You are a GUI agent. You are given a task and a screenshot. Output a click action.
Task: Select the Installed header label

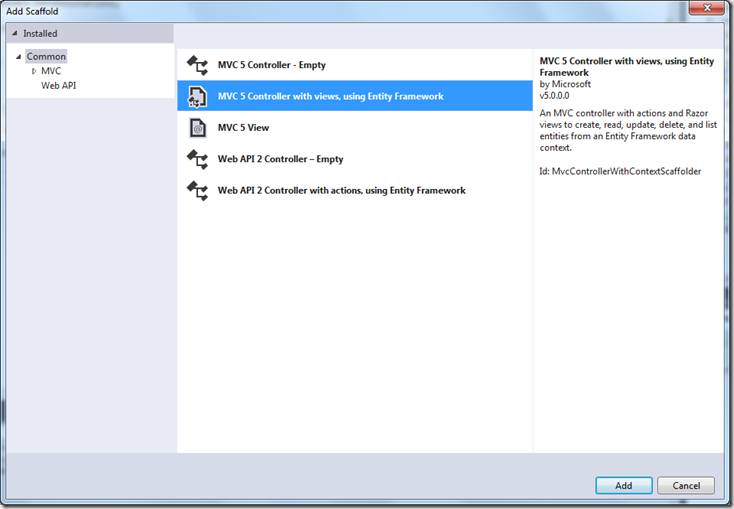coord(40,33)
